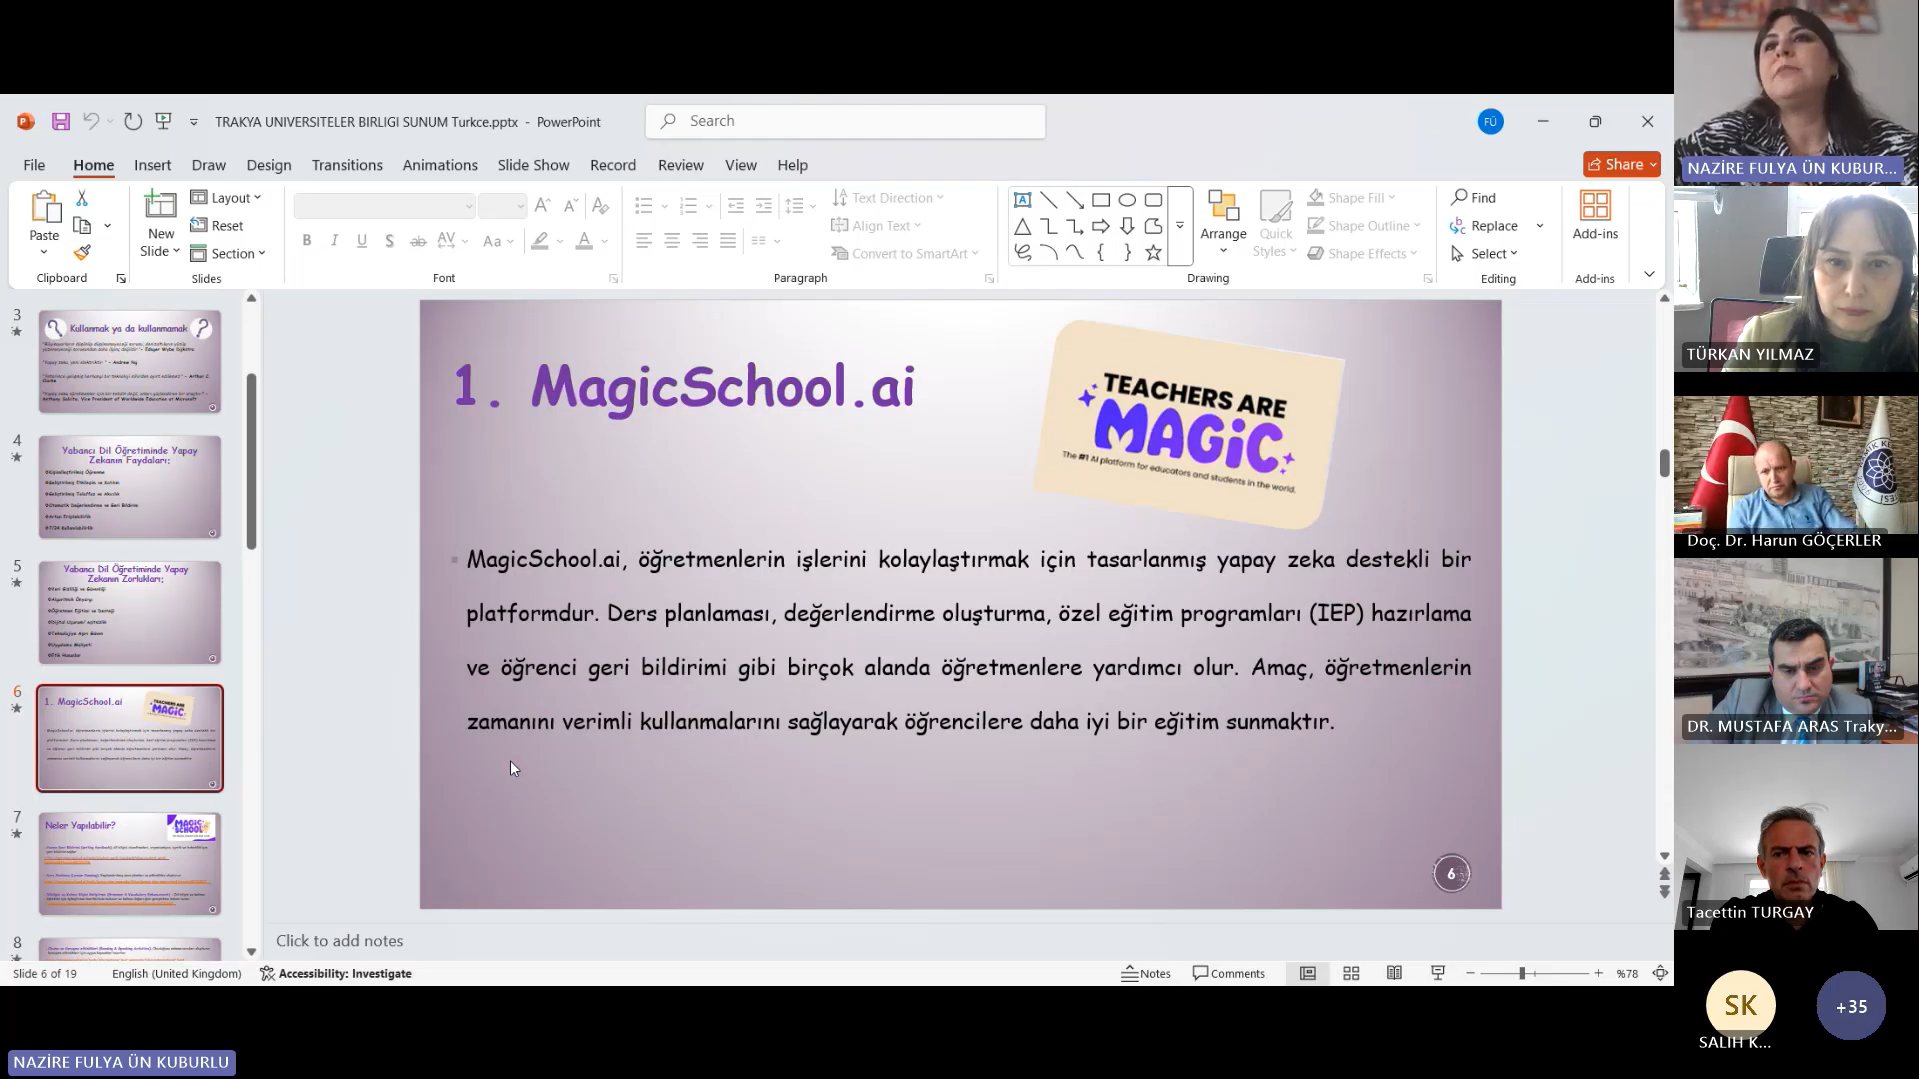This screenshot has height=1079, width=1919.
Task: Open Slide Sorter view in status bar
Action: click(x=1351, y=974)
